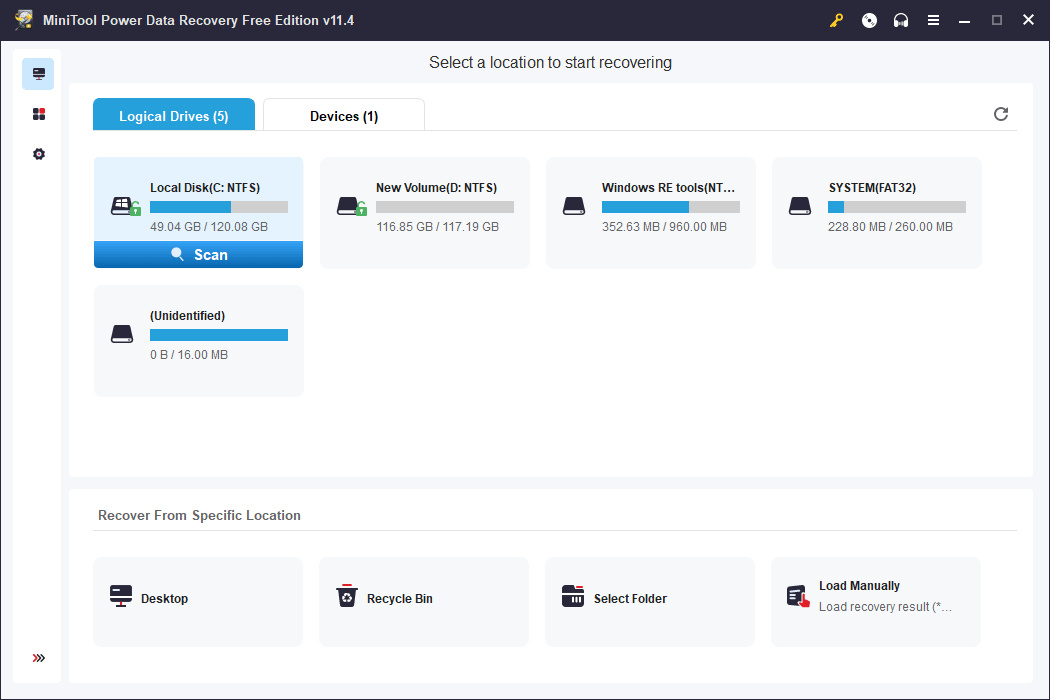Switch to Logical Drives (5) tab

[x=174, y=115]
